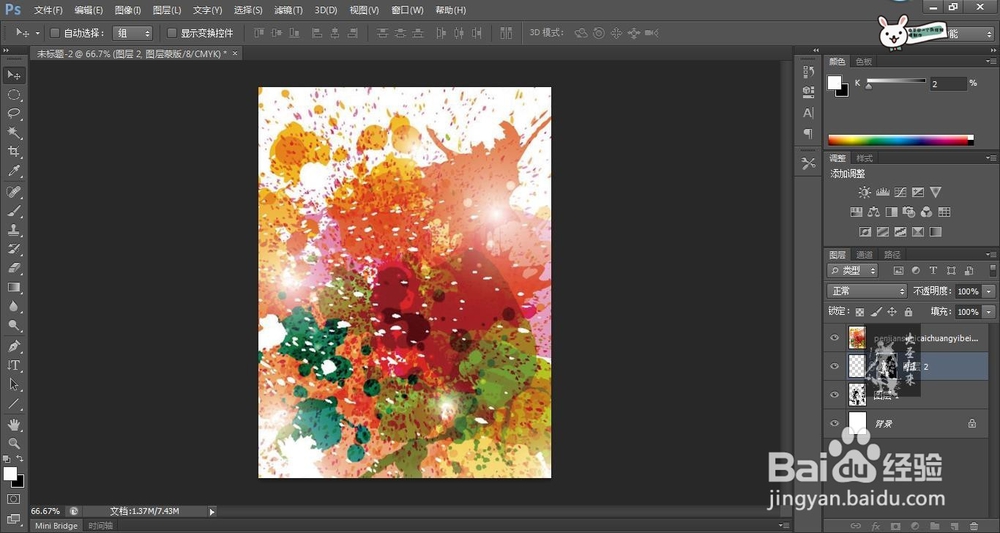Select the Eyedropper tool
1000x533 pixels.
pos(14,171)
